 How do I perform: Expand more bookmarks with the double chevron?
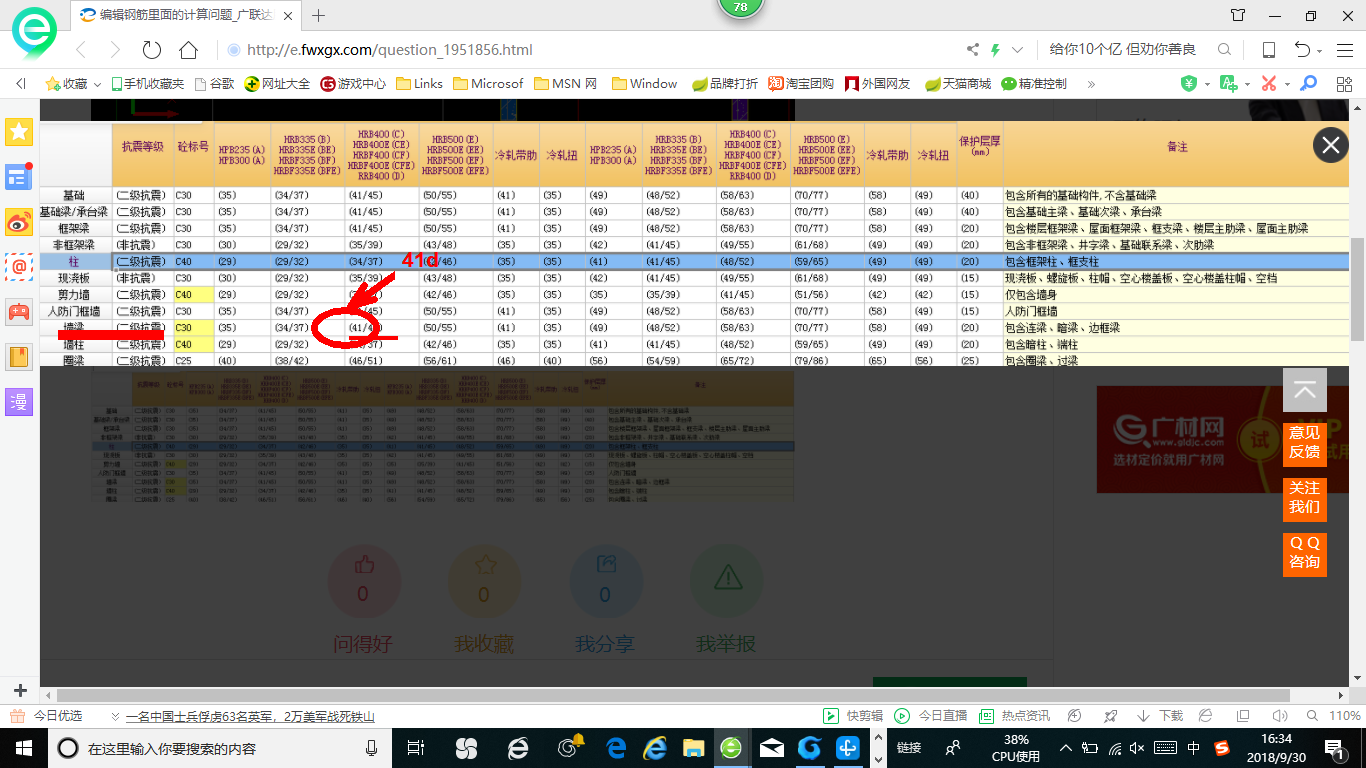pyautogui.click(x=1091, y=84)
